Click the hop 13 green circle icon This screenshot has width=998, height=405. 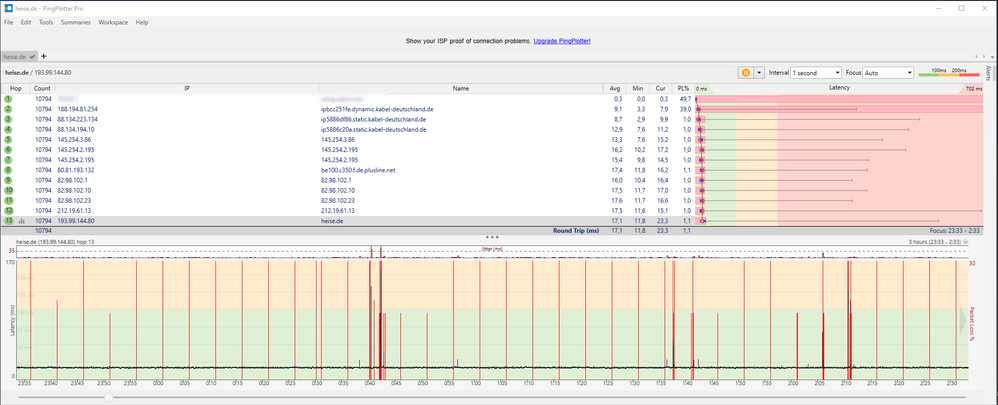(8, 221)
